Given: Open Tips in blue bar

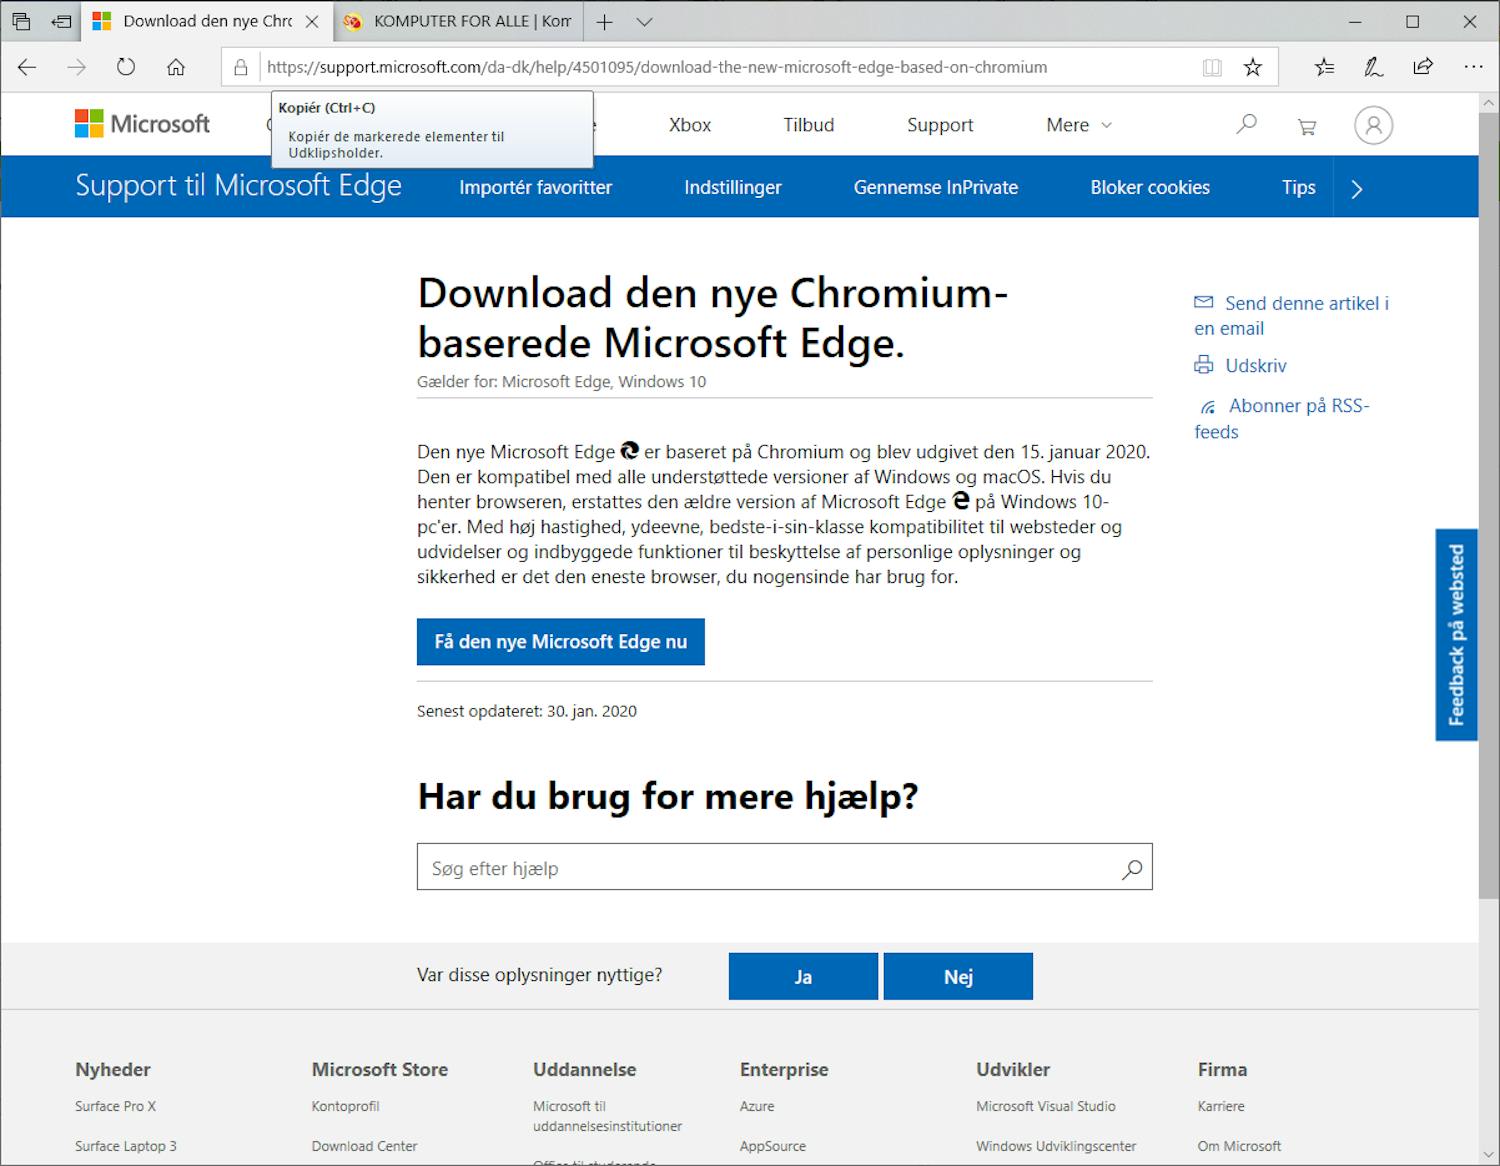Looking at the screenshot, I should 1299,187.
